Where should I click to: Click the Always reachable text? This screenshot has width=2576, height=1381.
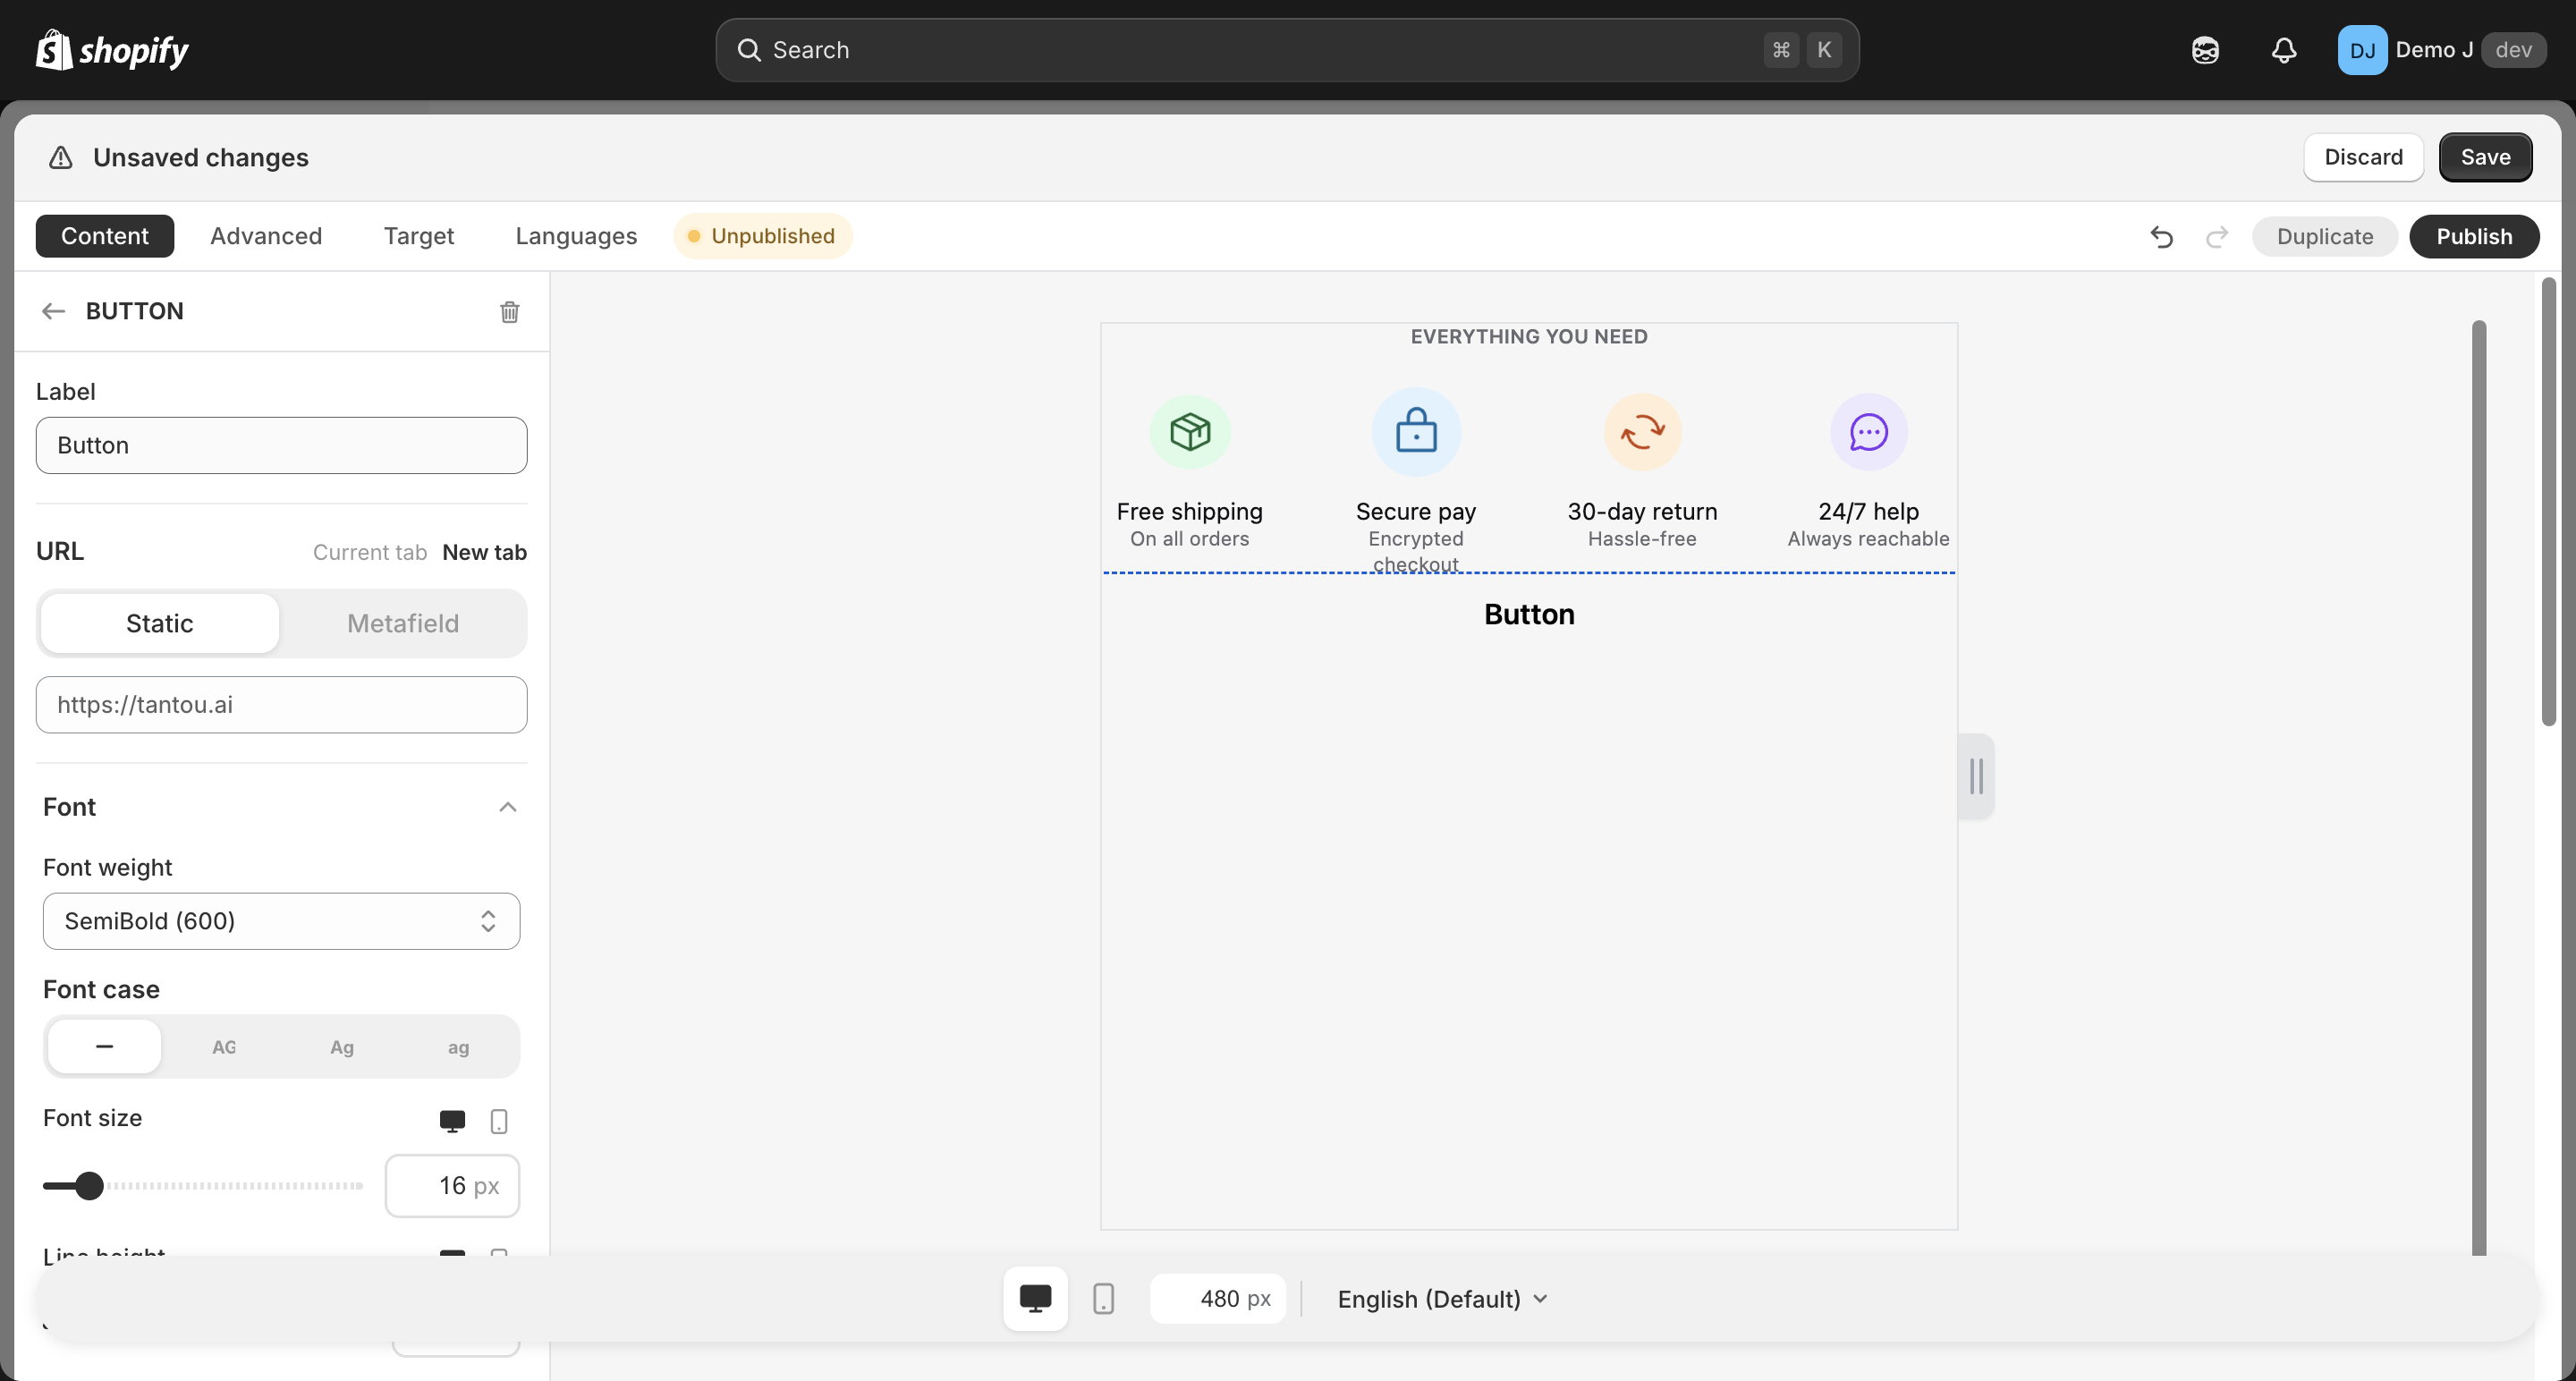click(x=1868, y=539)
